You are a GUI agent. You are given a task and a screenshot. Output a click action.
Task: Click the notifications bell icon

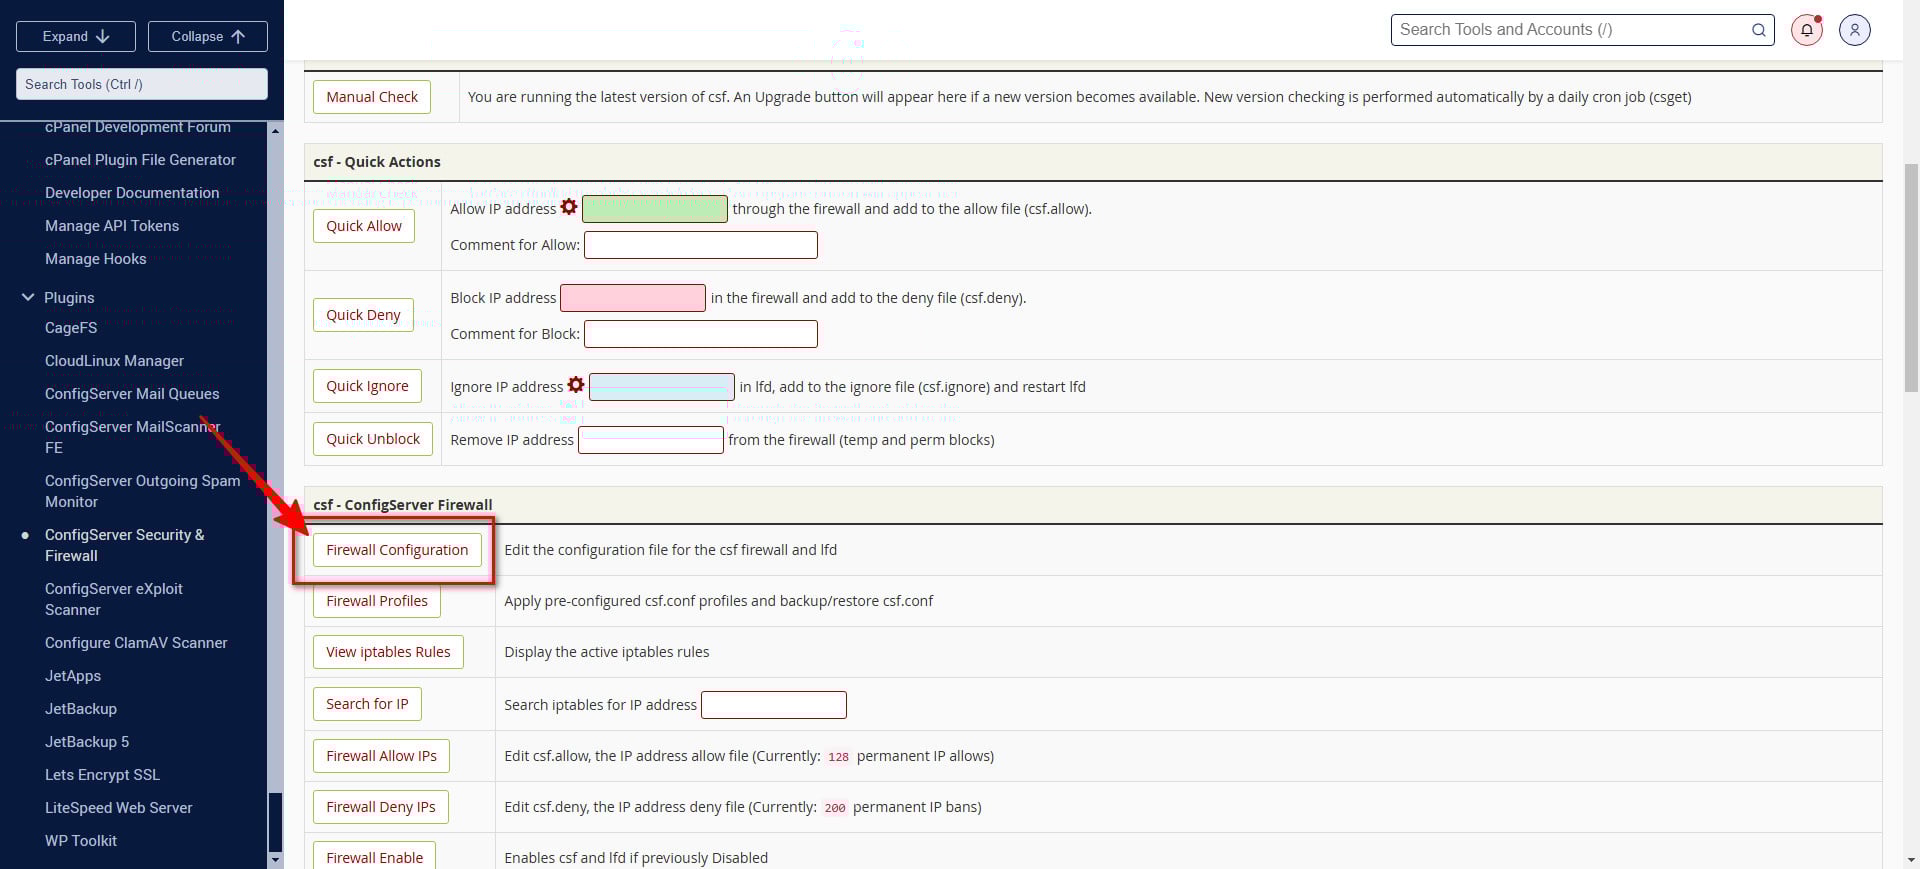tap(1806, 30)
